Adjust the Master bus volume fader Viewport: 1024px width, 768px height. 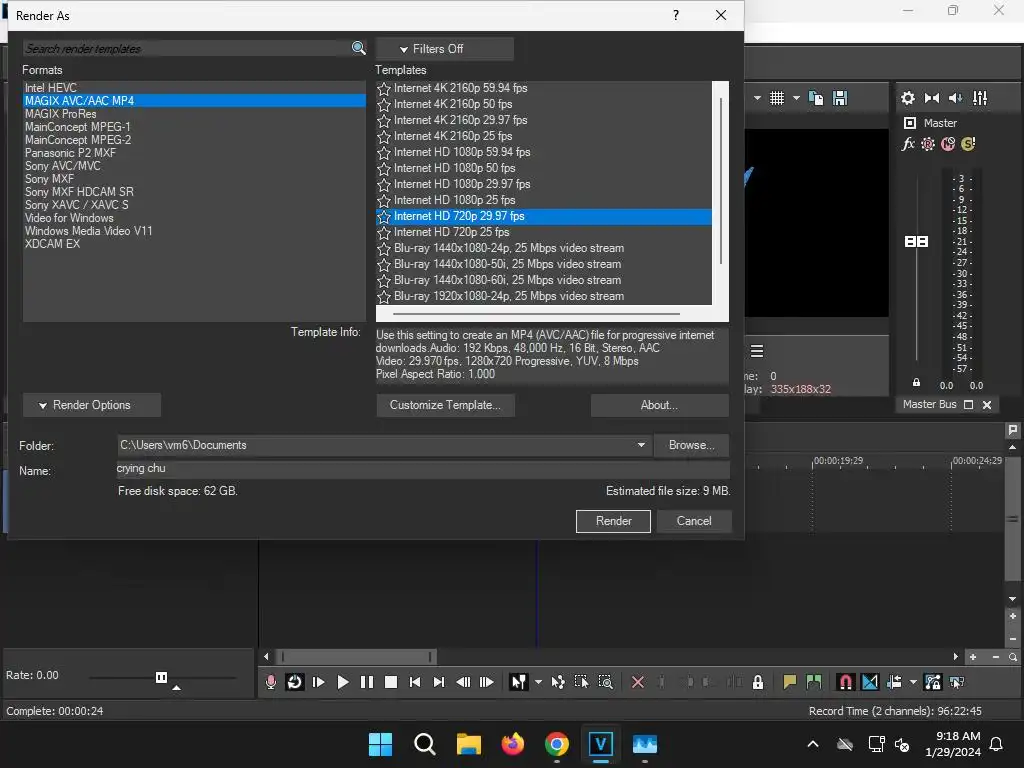point(916,242)
